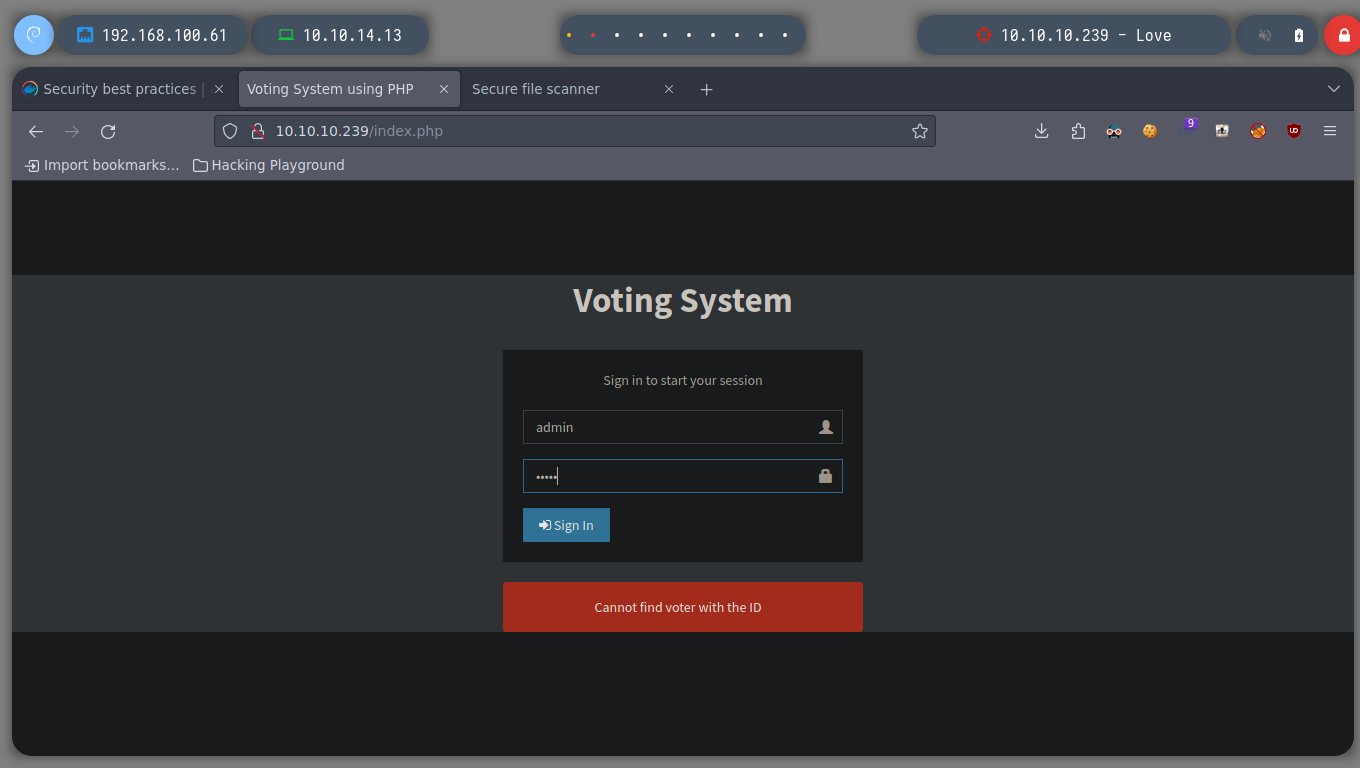Close the Secure file scanner tab
This screenshot has height=768, width=1360.
[669, 89]
